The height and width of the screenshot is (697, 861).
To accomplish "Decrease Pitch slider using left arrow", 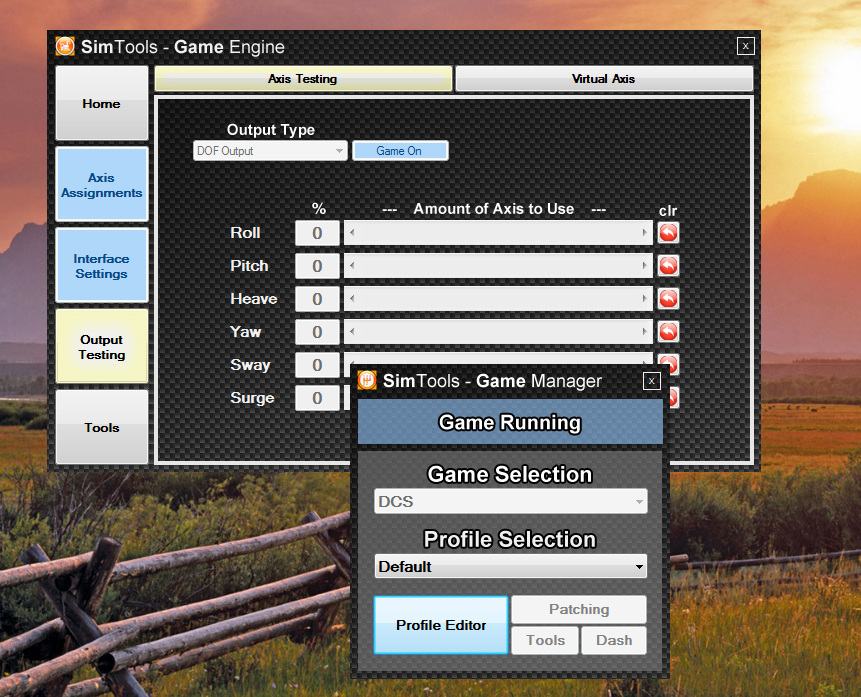I will coord(352,266).
